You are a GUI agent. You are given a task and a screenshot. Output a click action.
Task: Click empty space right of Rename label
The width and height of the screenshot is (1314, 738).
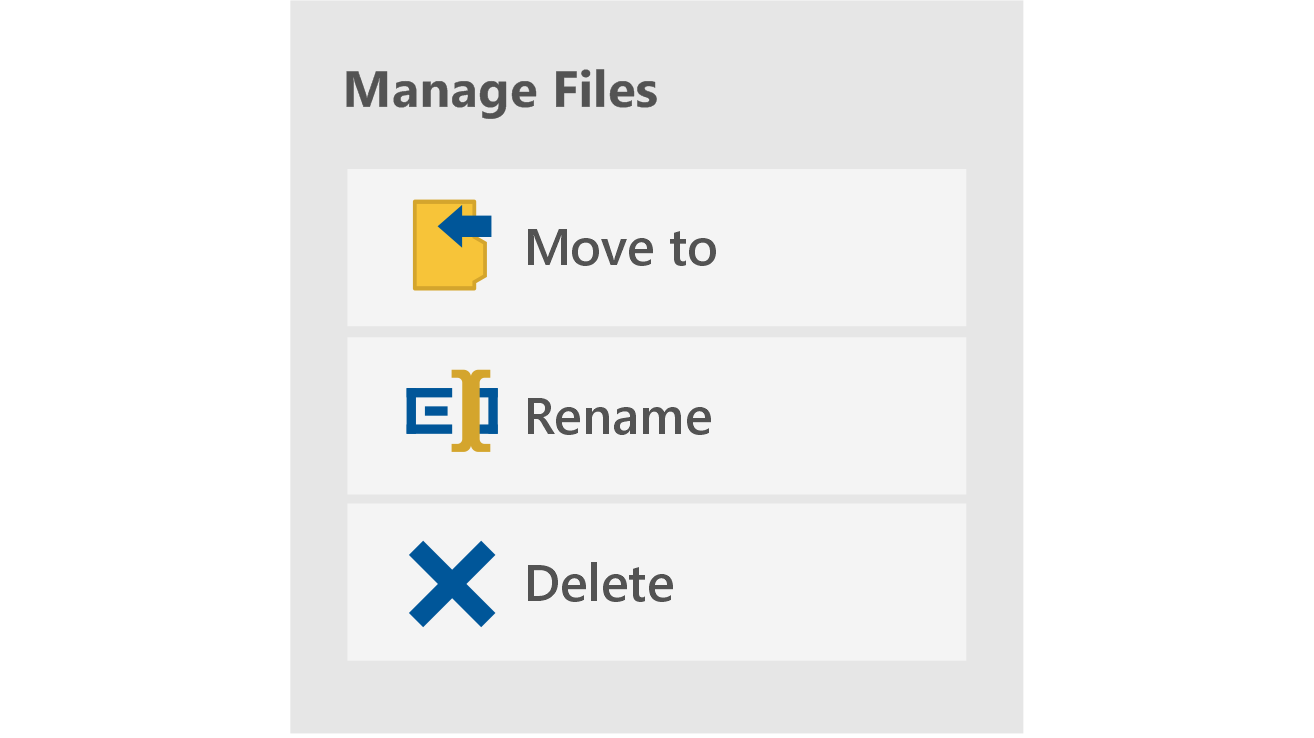click(840, 416)
